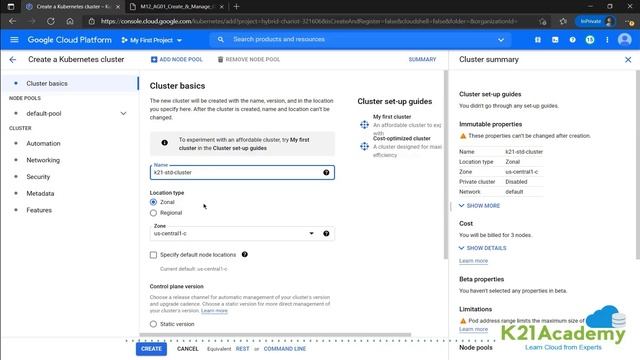Go back using the arrow beside Create a Kubernetes cluster
Screen dimensions: 640x360
(x=13, y=60)
